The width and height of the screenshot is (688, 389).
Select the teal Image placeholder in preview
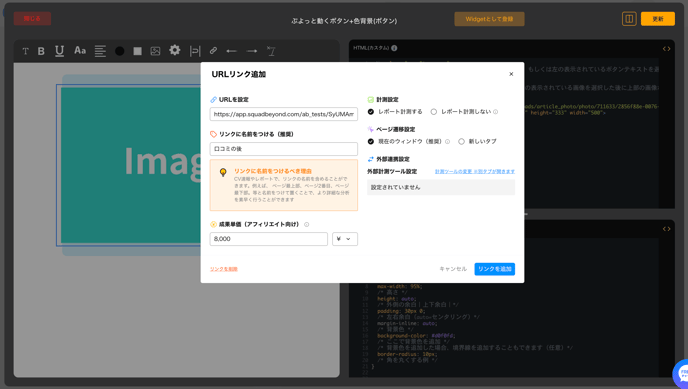click(131, 165)
